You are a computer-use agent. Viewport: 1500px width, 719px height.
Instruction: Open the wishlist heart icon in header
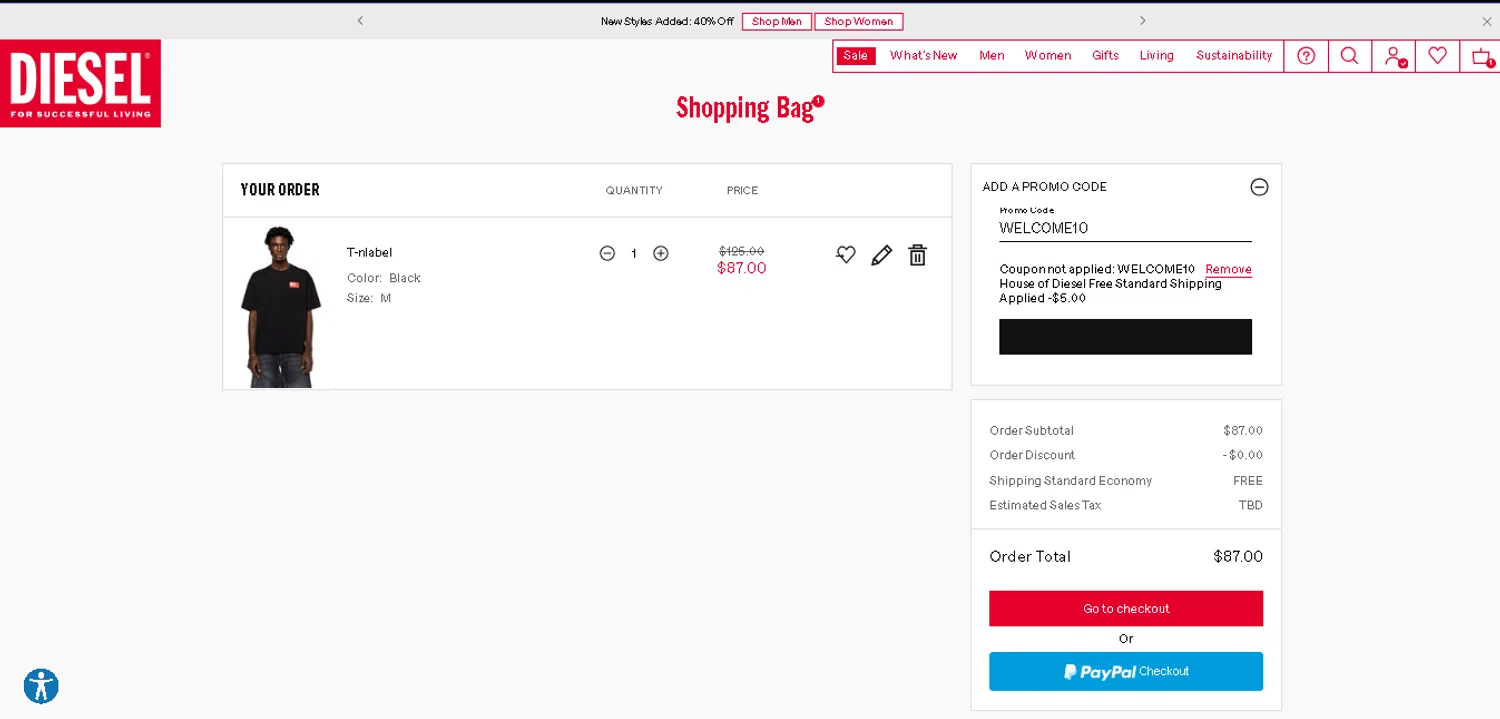(1437, 56)
